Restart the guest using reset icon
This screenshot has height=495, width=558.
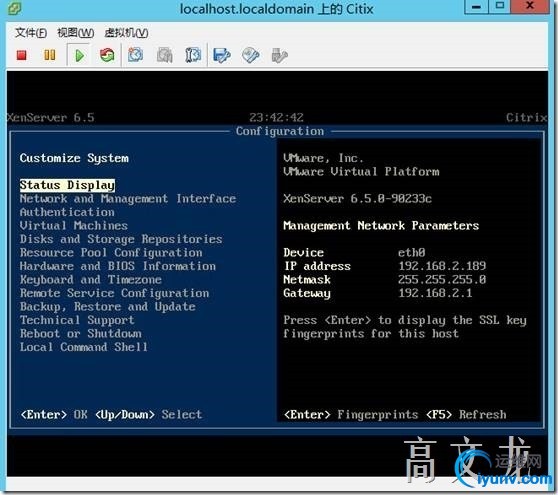(107, 55)
